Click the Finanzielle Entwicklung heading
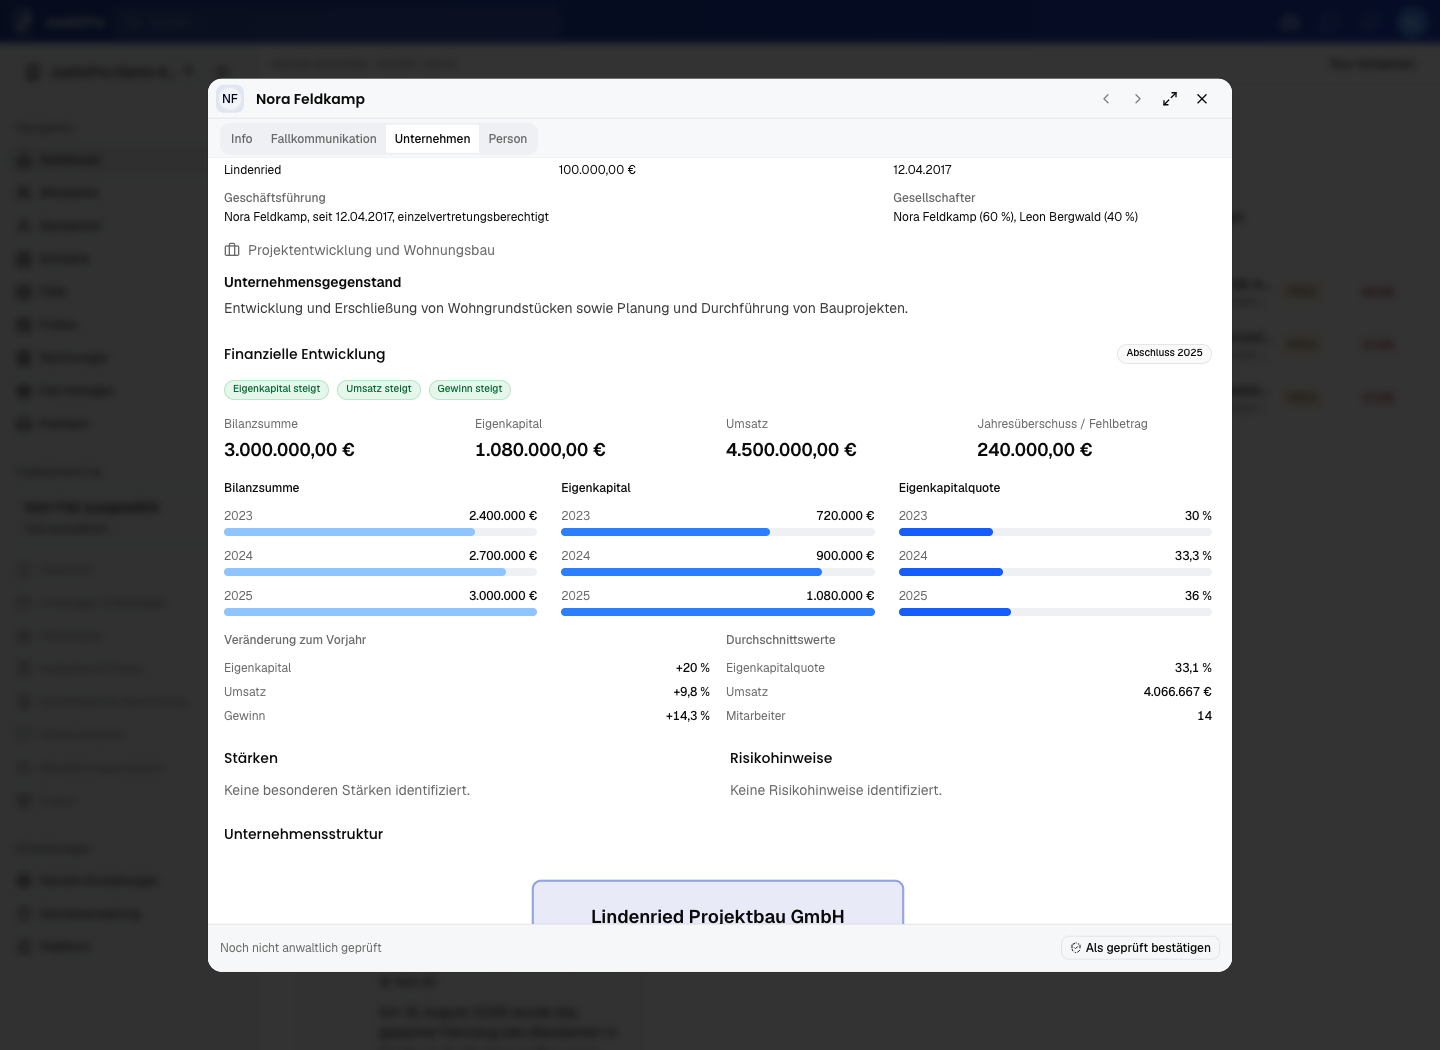The height and width of the screenshot is (1050, 1440). [x=304, y=354]
